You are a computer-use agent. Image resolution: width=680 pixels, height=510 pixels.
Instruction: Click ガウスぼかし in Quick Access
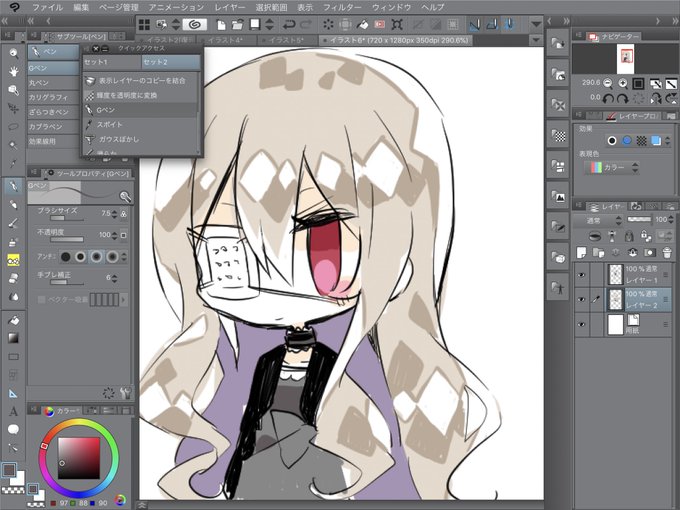tap(141, 139)
